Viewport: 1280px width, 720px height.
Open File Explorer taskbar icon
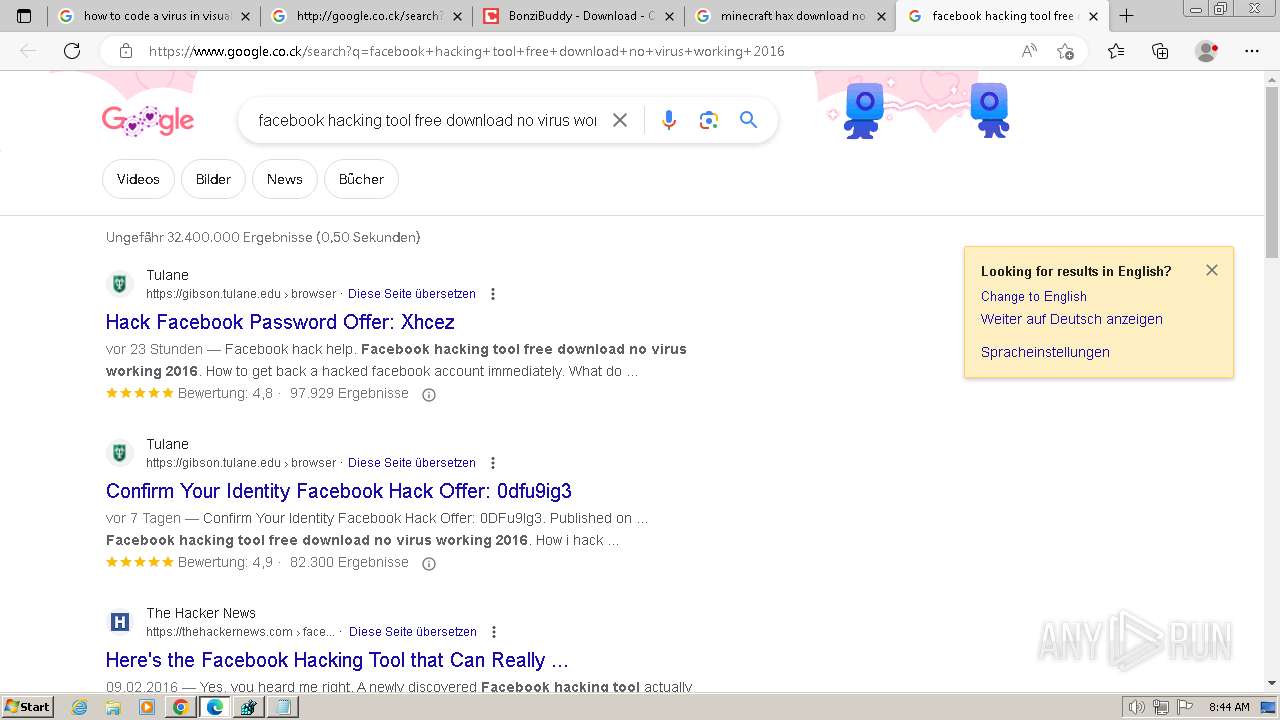pos(113,707)
